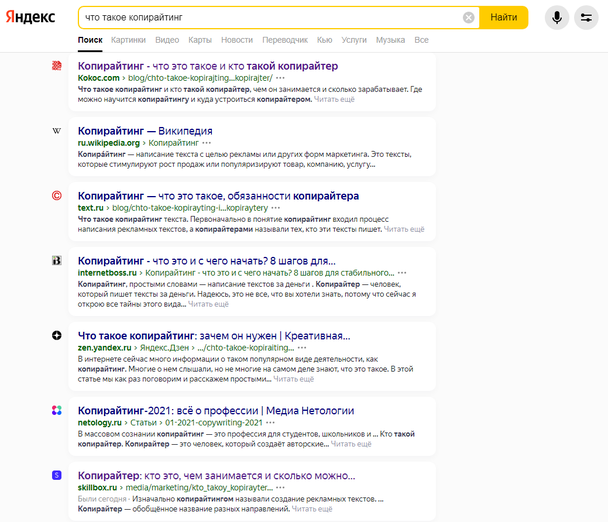The image size is (608, 522).
Task: Click the skillbox.ru path 'media/marketing/kto_takoy_kopirayter'
Action: pos(199,487)
